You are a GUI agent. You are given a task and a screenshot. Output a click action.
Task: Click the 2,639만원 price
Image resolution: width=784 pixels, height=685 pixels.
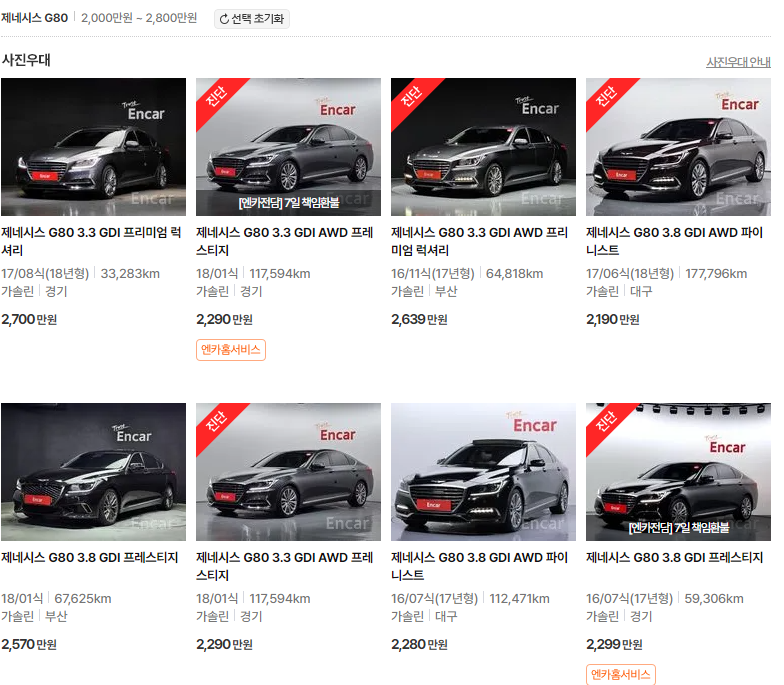coord(419,320)
